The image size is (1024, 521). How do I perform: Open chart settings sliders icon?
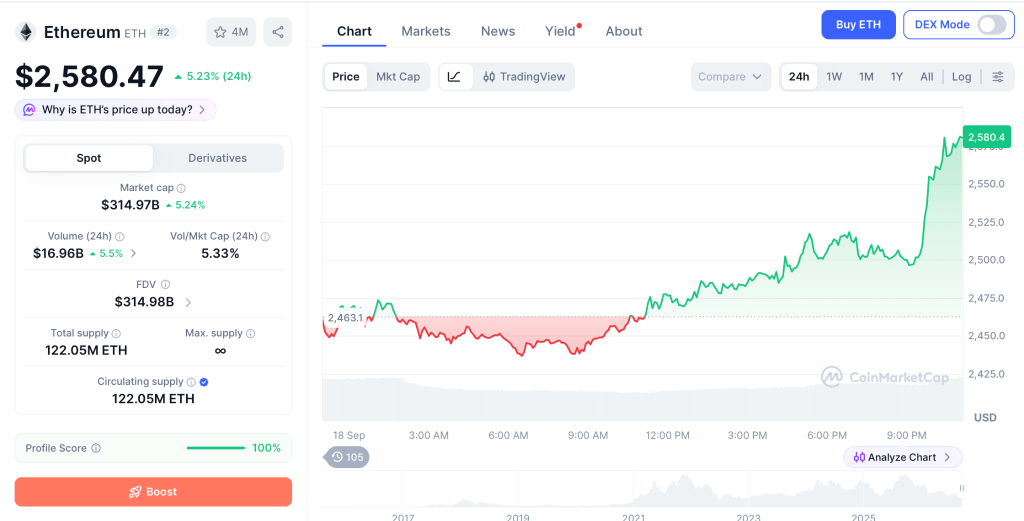pyautogui.click(x=998, y=77)
